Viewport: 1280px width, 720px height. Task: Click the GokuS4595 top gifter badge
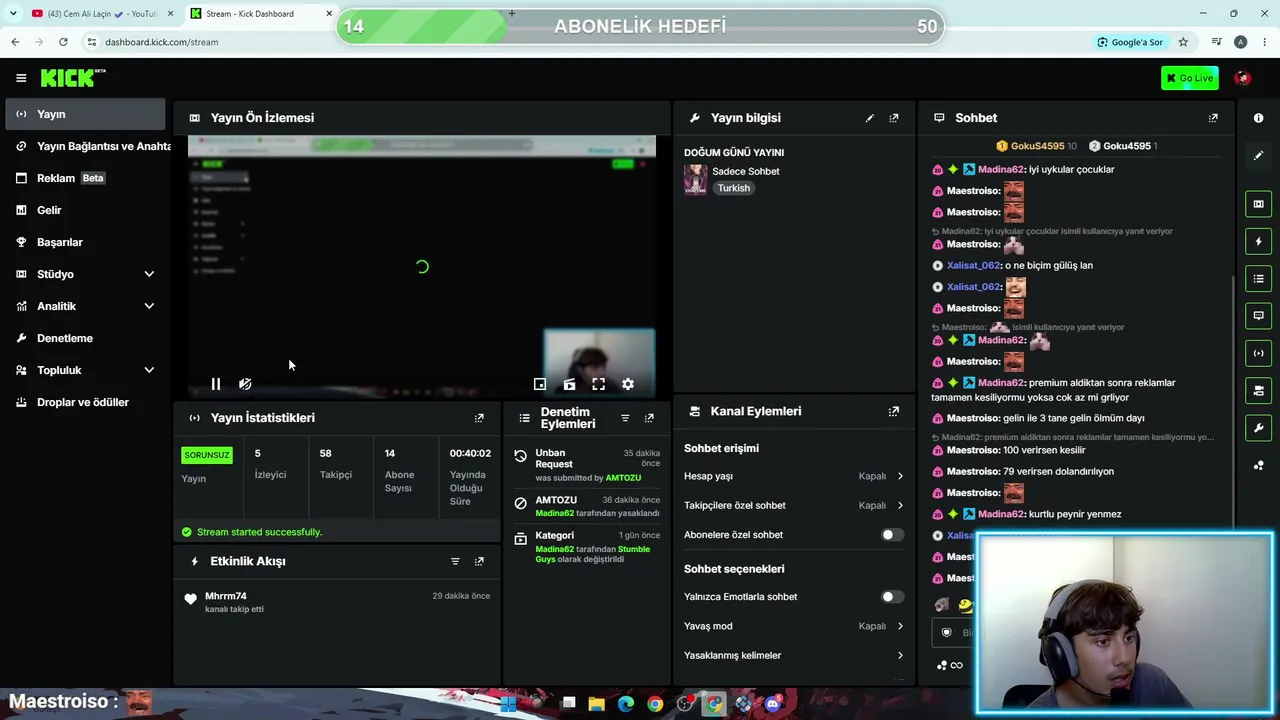pyautogui.click(x=1036, y=146)
